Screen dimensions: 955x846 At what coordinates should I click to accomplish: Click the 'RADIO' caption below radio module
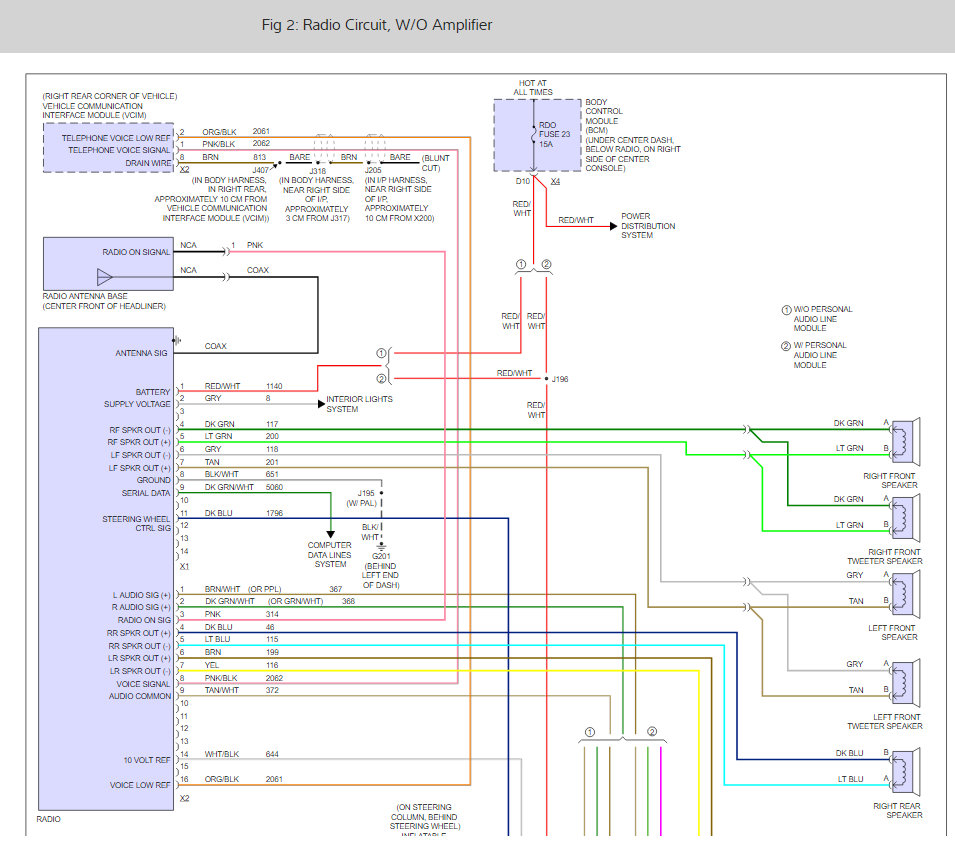tap(48, 819)
